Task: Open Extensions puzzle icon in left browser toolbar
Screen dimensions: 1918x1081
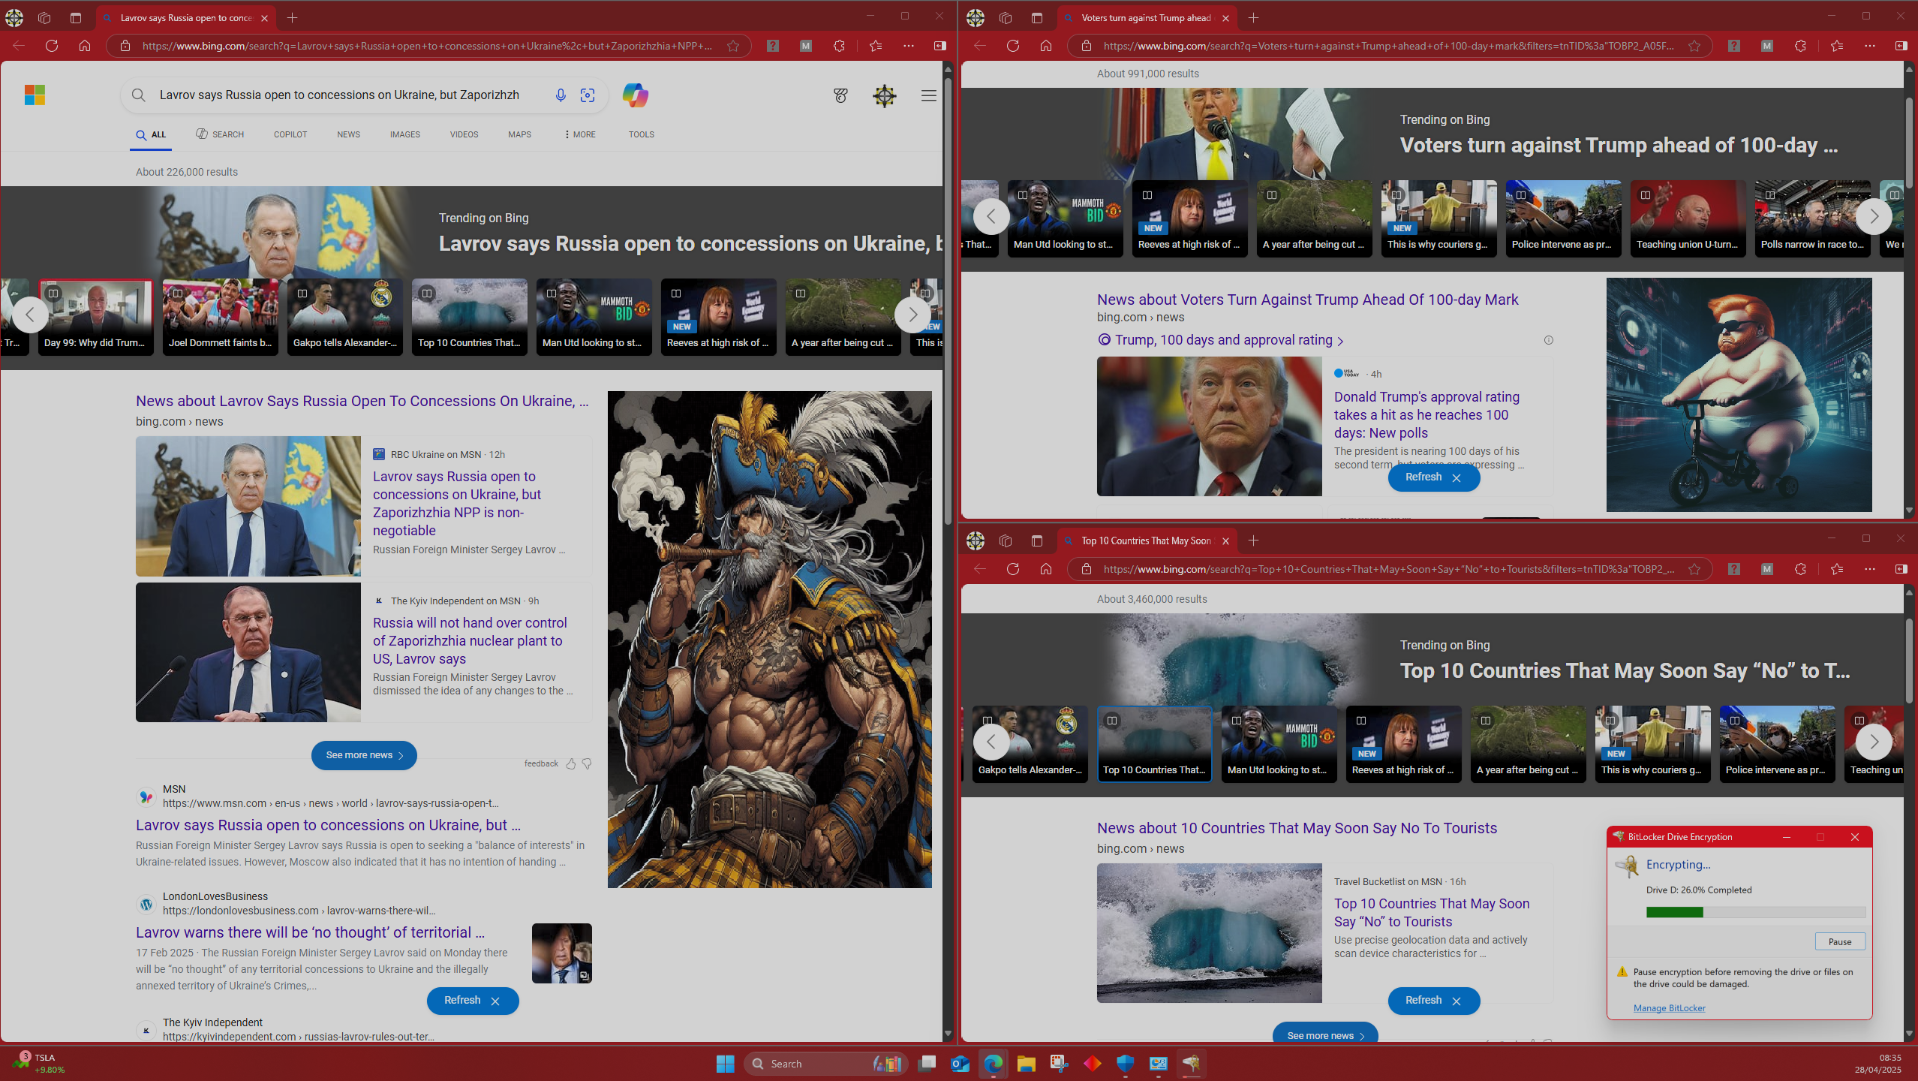Action: pos(838,45)
